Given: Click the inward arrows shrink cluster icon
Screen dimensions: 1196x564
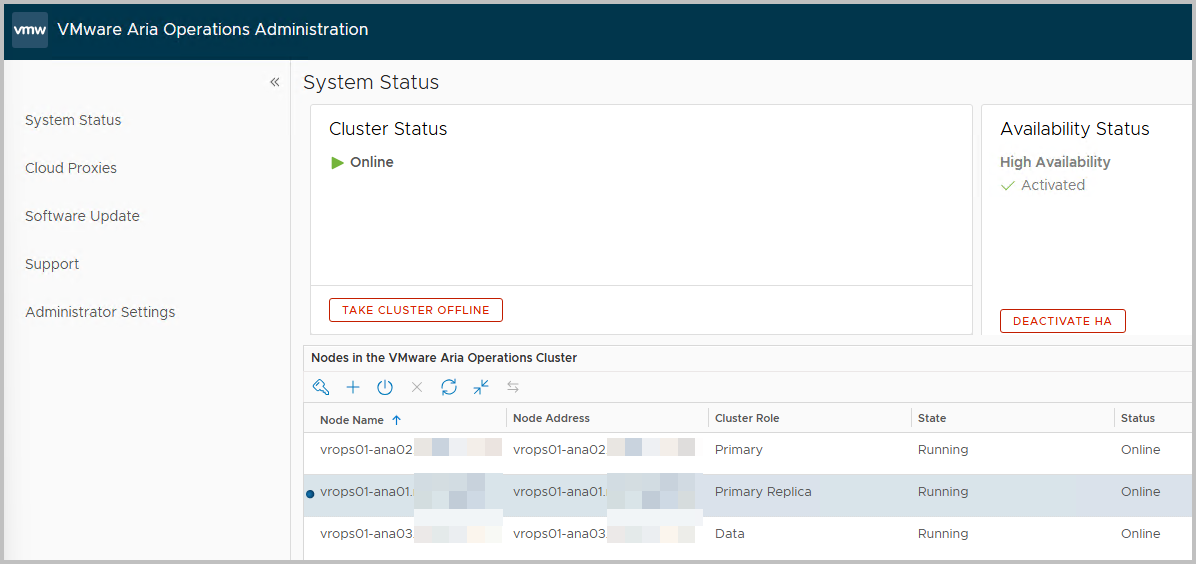Looking at the screenshot, I should (x=481, y=388).
